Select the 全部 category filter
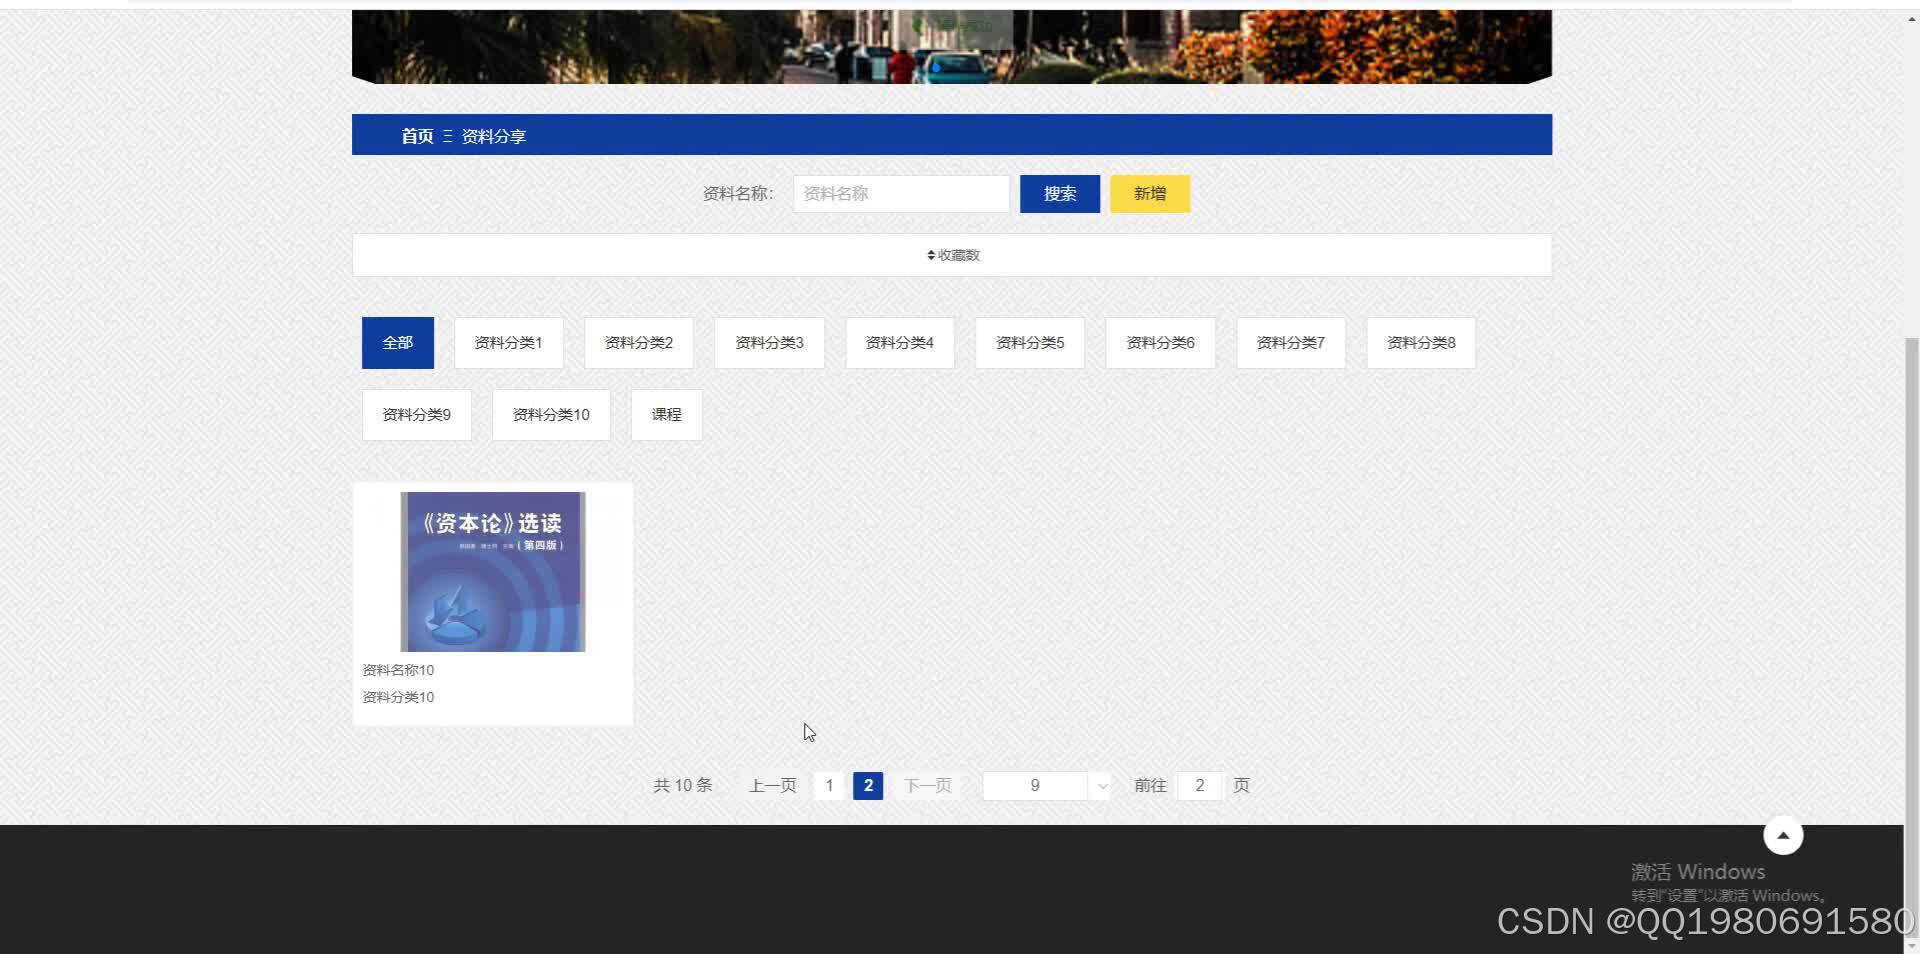Image resolution: width=1920 pixels, height=954 pixels. tap(397, 342)
